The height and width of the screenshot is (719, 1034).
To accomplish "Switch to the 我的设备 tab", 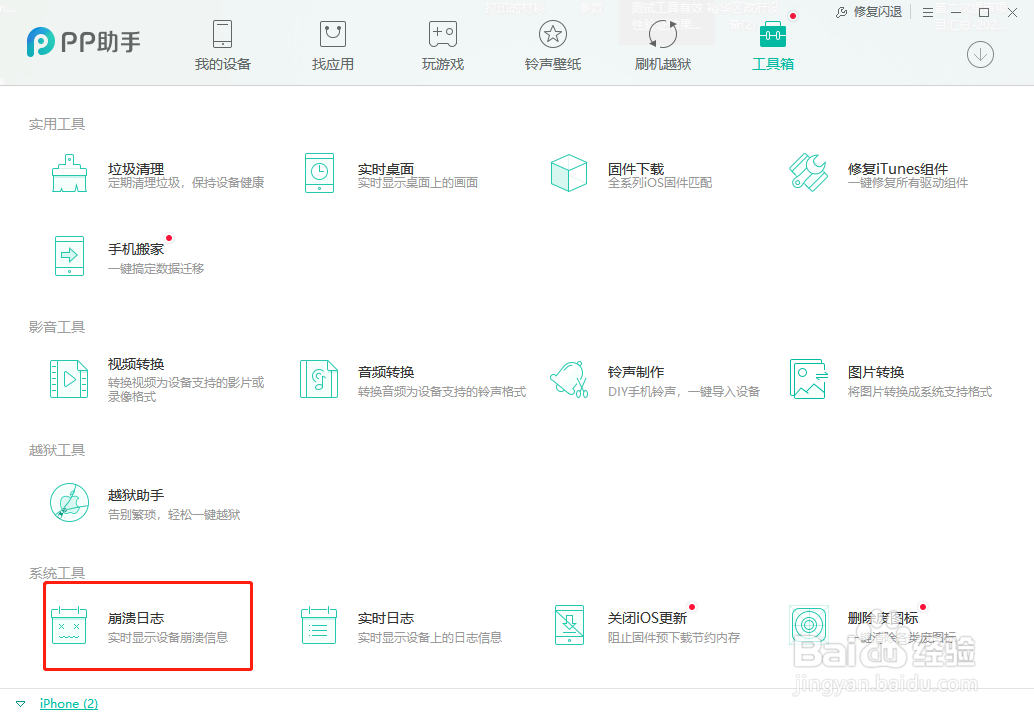I will point(222,45).
